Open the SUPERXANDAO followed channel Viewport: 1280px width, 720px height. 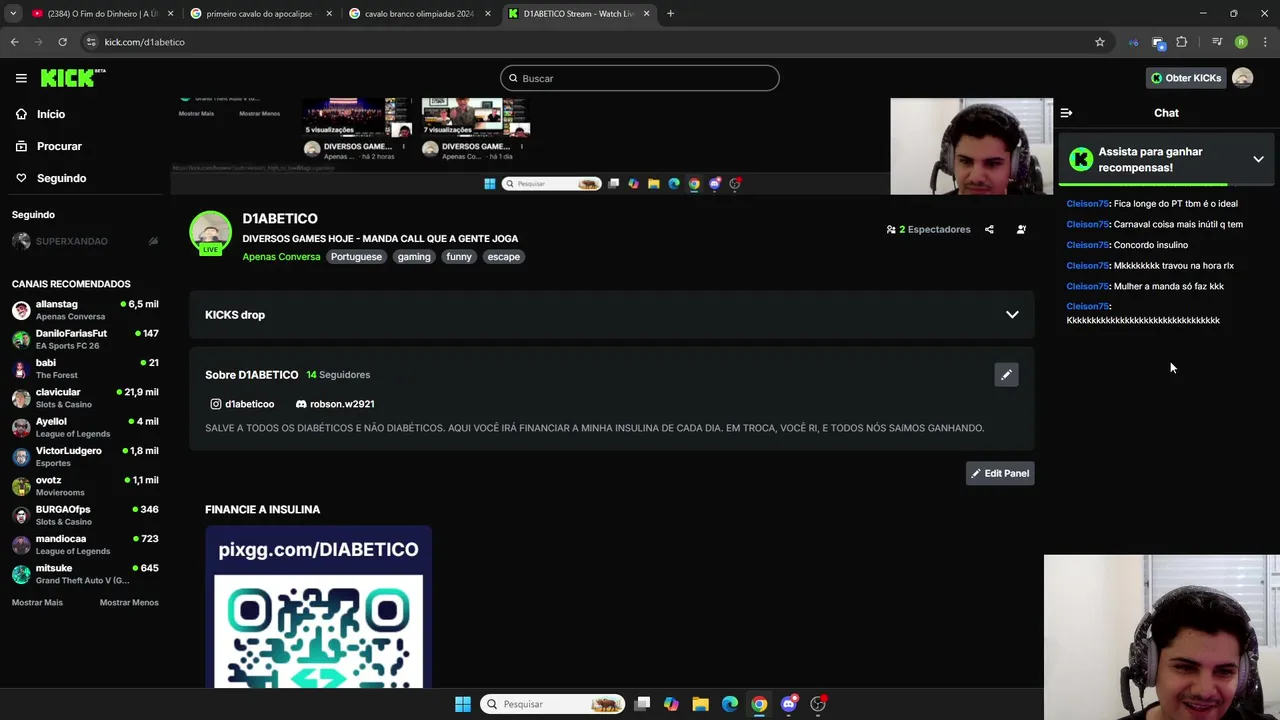coord(85,241)
